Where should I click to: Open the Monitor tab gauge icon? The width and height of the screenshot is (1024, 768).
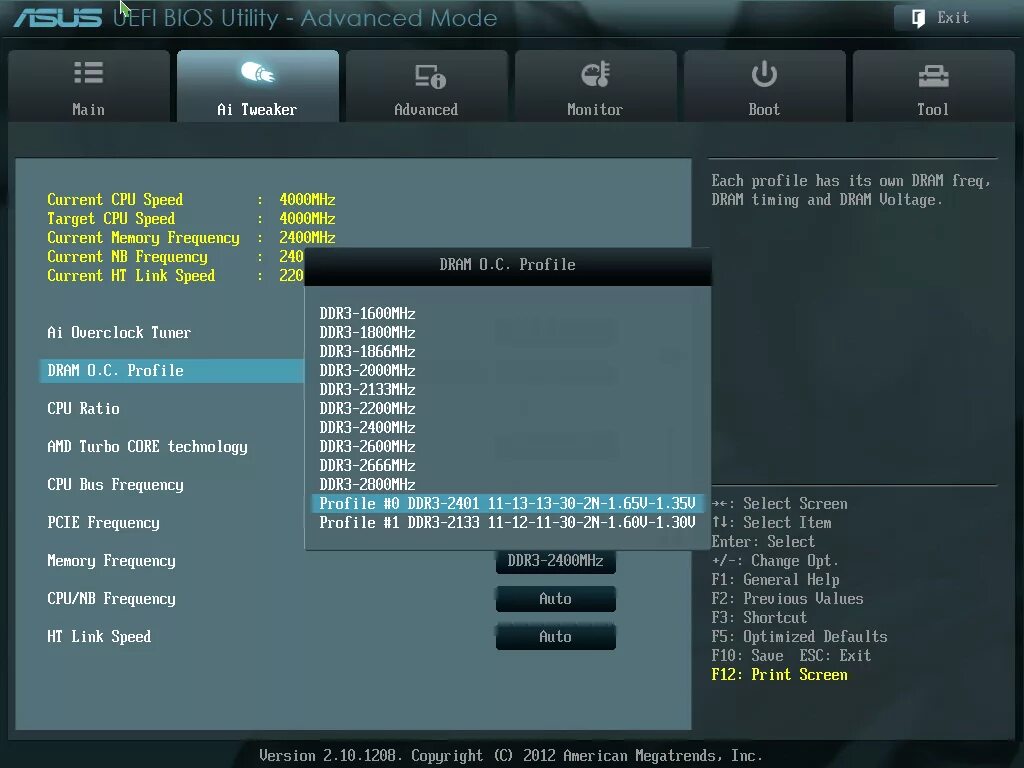596,74
